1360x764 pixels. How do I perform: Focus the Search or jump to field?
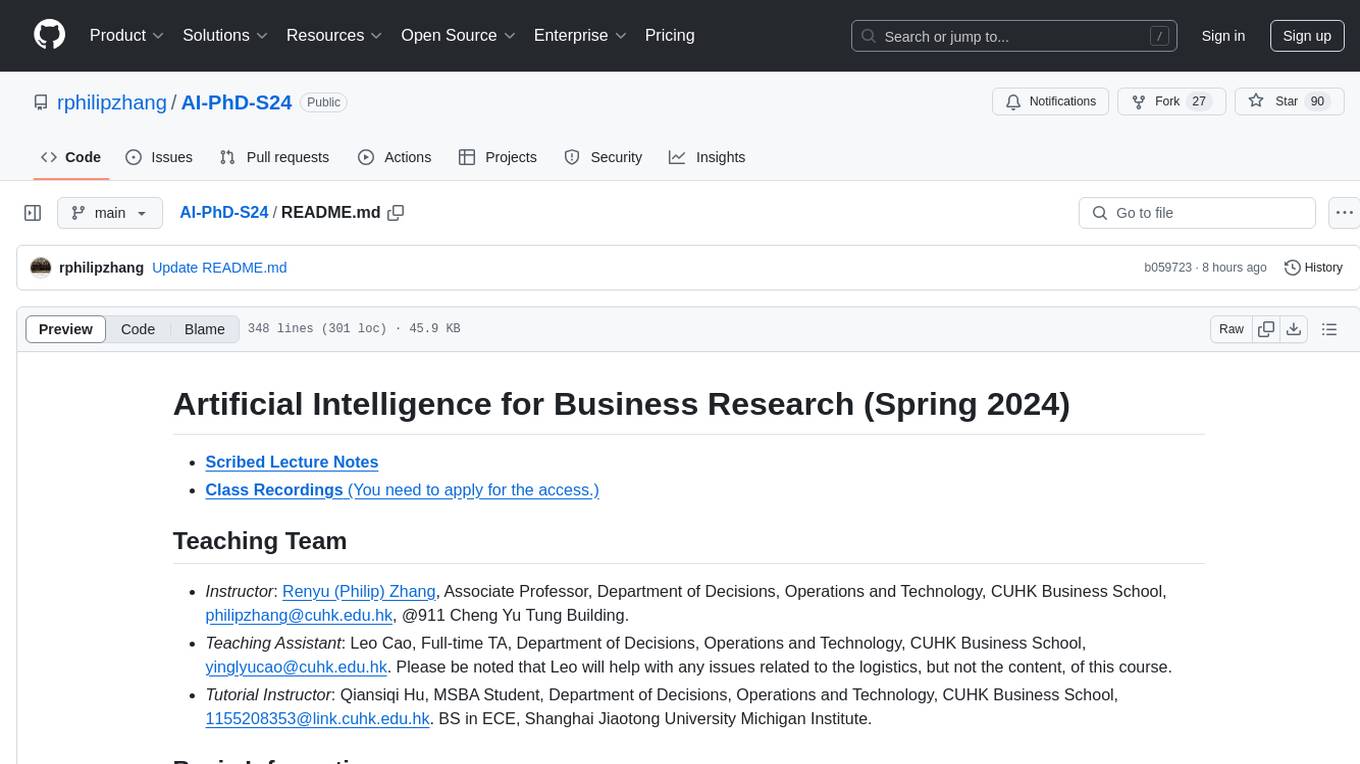point(1014,36)
